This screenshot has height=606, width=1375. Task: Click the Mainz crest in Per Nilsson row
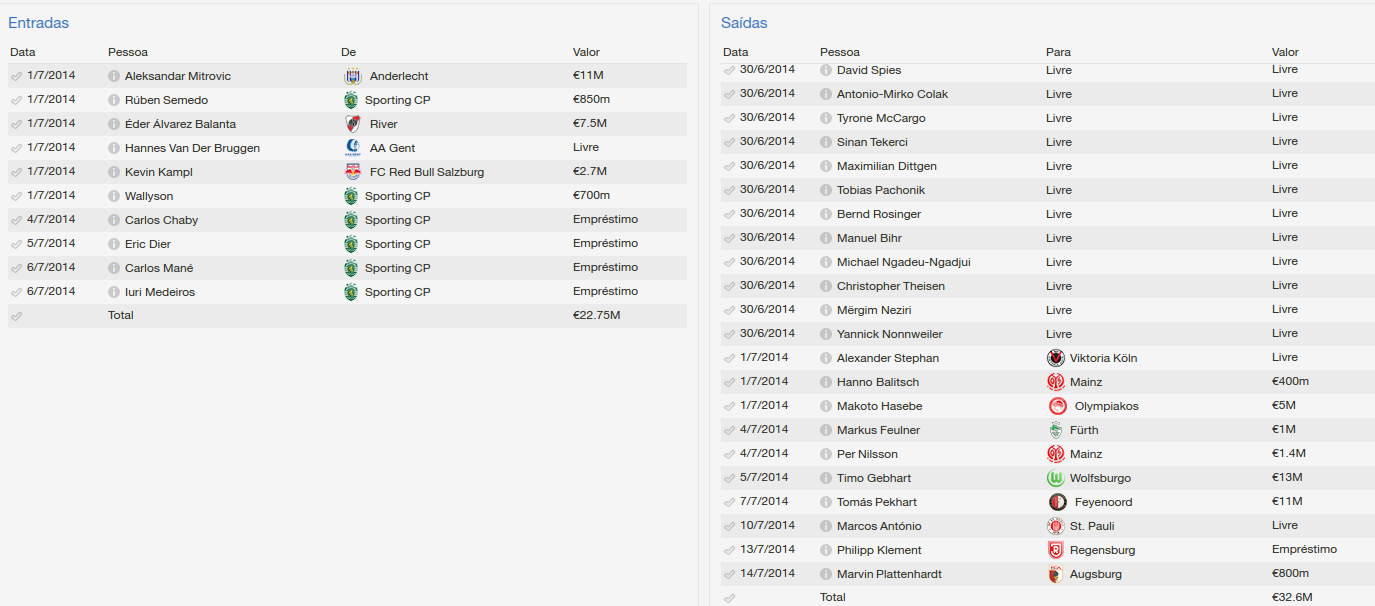click(1056, 454)
